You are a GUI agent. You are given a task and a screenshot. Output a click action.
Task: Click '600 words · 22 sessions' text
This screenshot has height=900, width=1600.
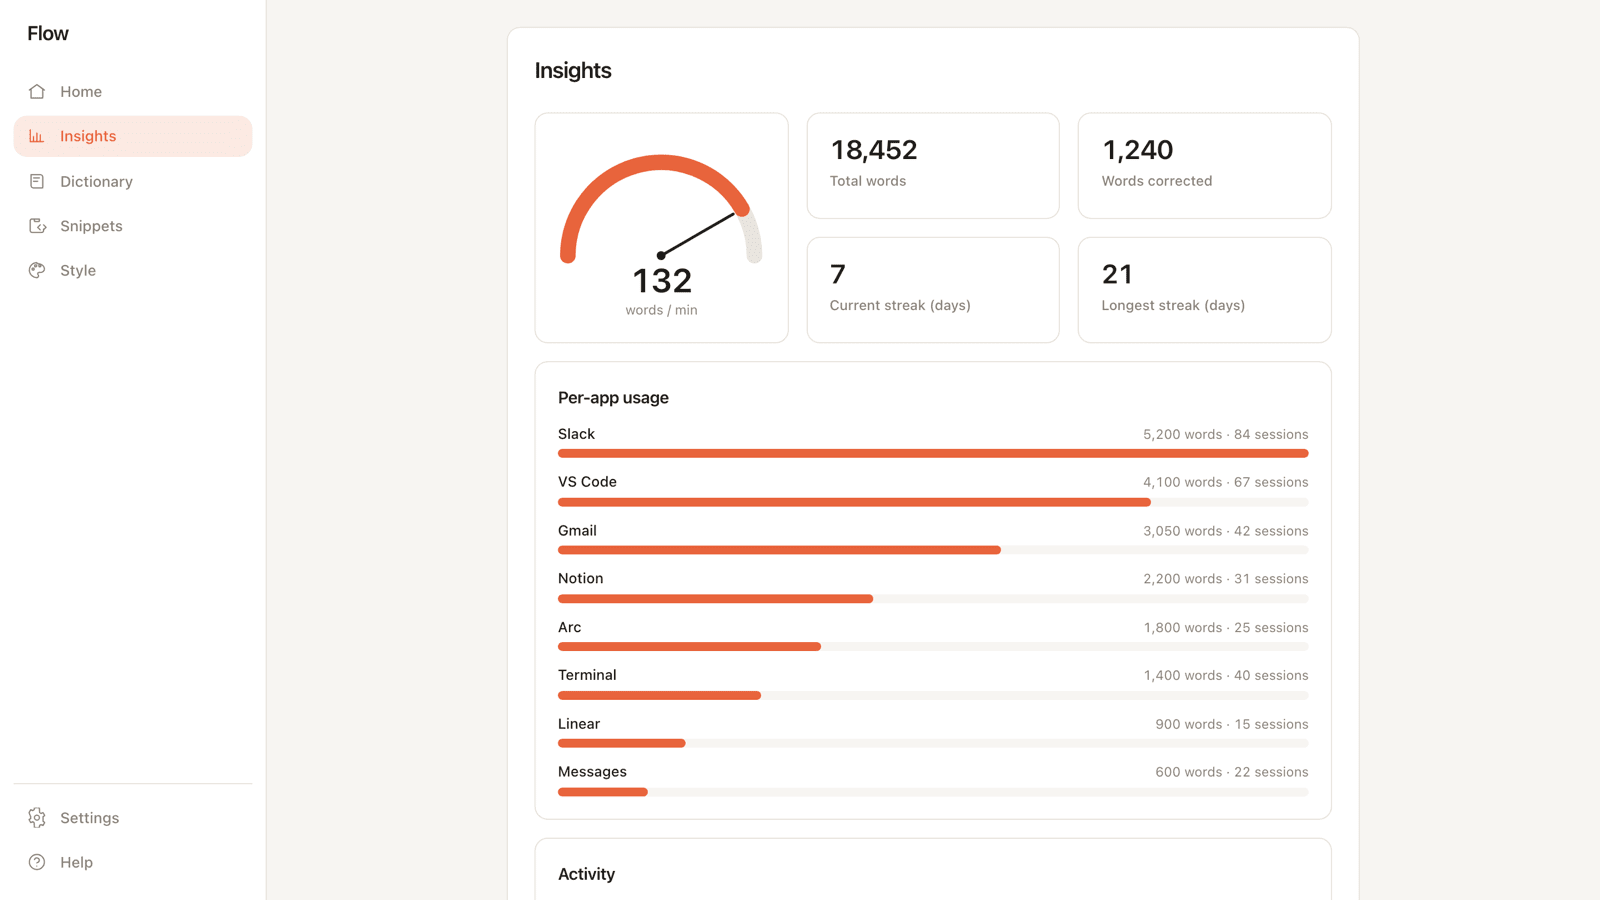pos(1232,772)
